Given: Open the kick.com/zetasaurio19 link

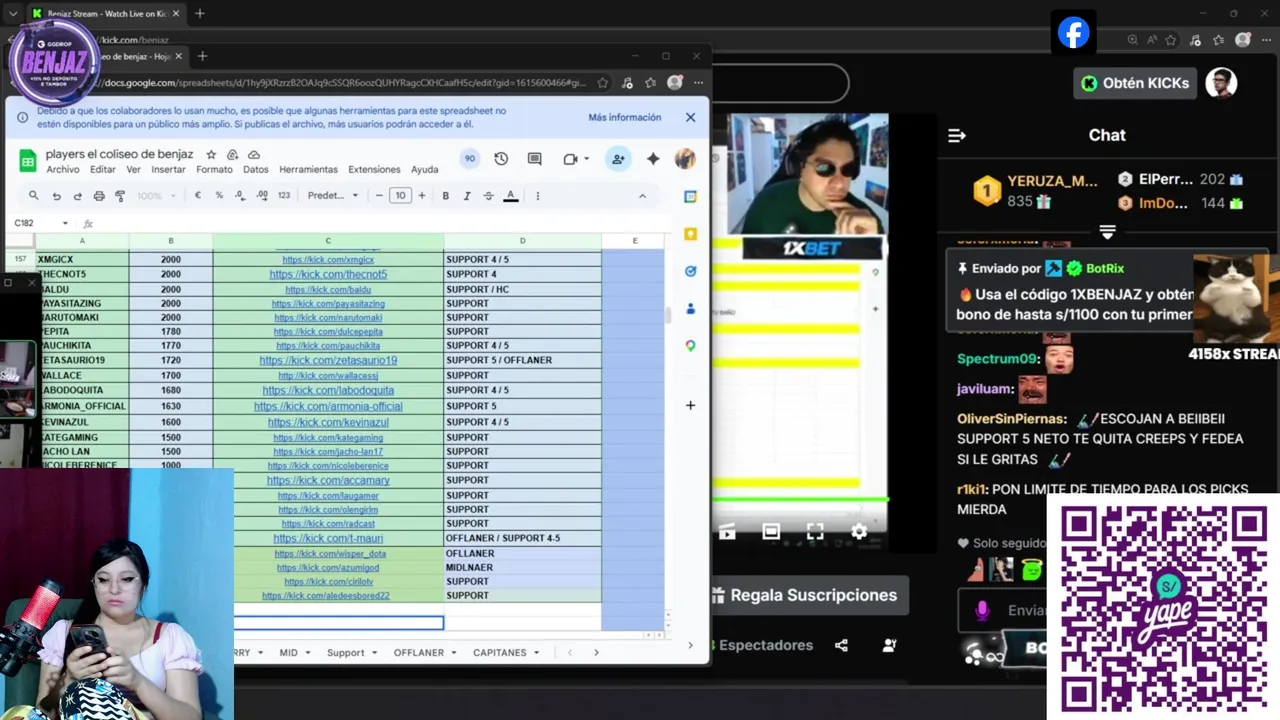Looking at the screenshot, I should (x=328, y=360).
